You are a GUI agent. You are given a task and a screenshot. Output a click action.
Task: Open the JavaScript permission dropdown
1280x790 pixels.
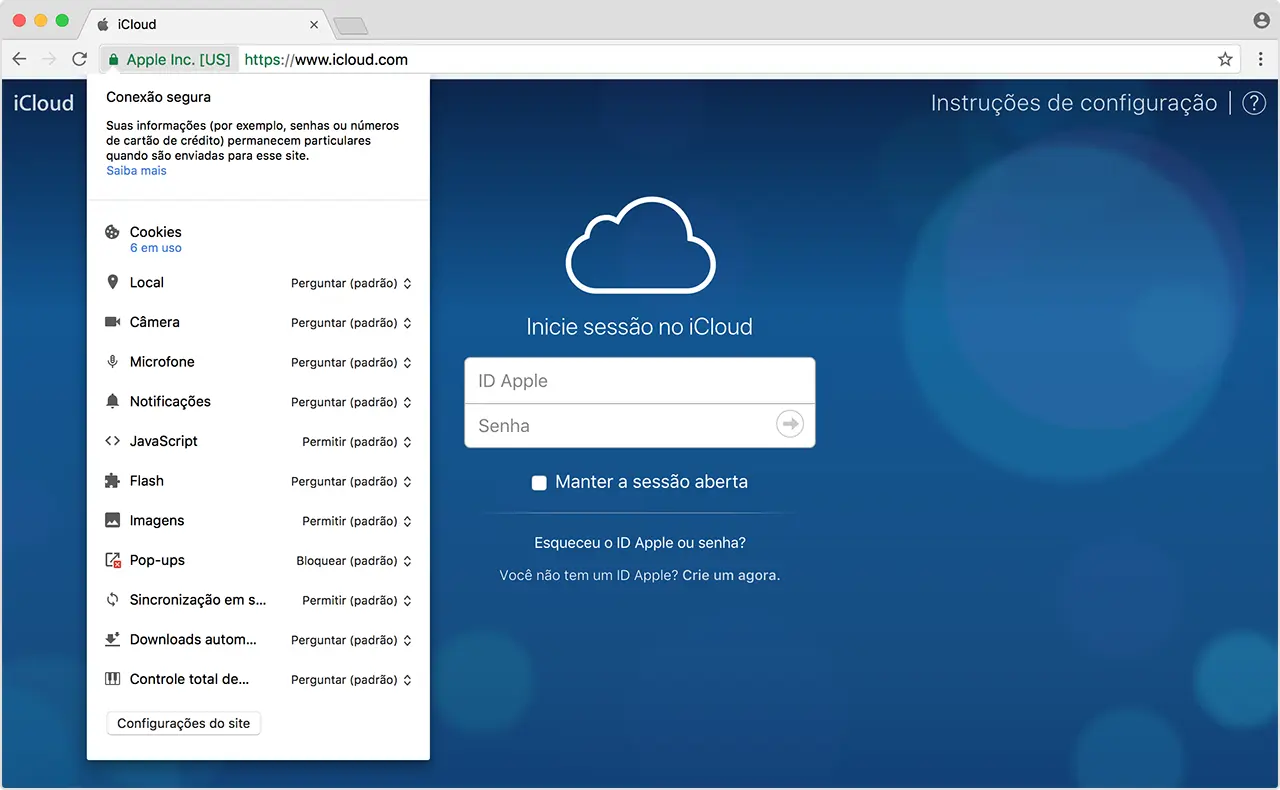point(357,442)
